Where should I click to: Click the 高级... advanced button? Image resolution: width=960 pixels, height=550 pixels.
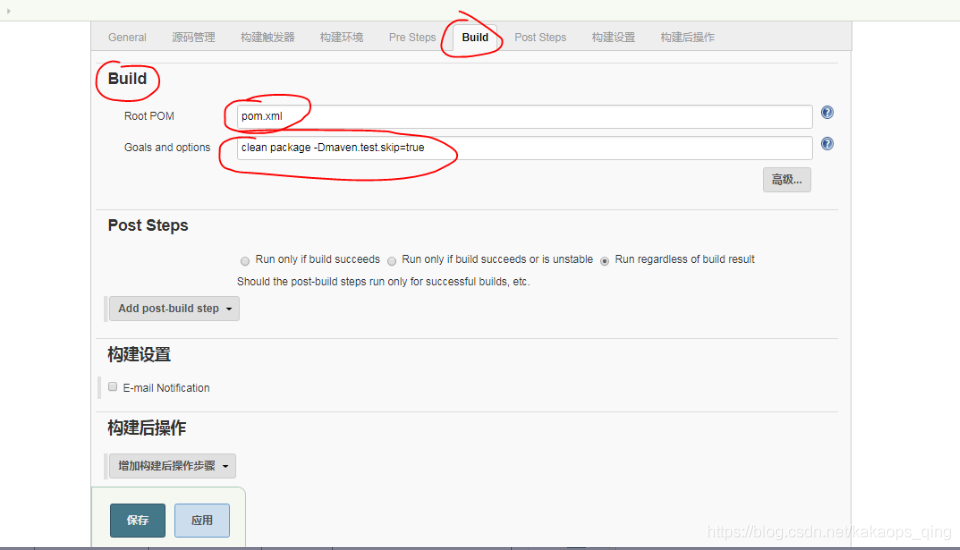pos(786,180)
